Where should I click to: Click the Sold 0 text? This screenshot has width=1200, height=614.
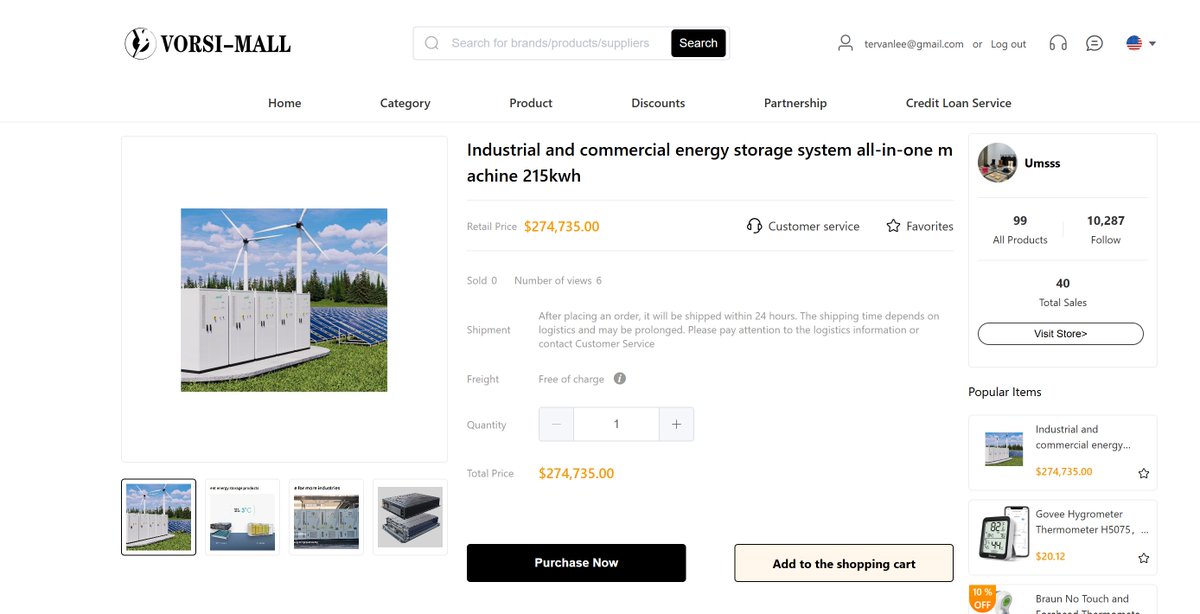point(482,280)
